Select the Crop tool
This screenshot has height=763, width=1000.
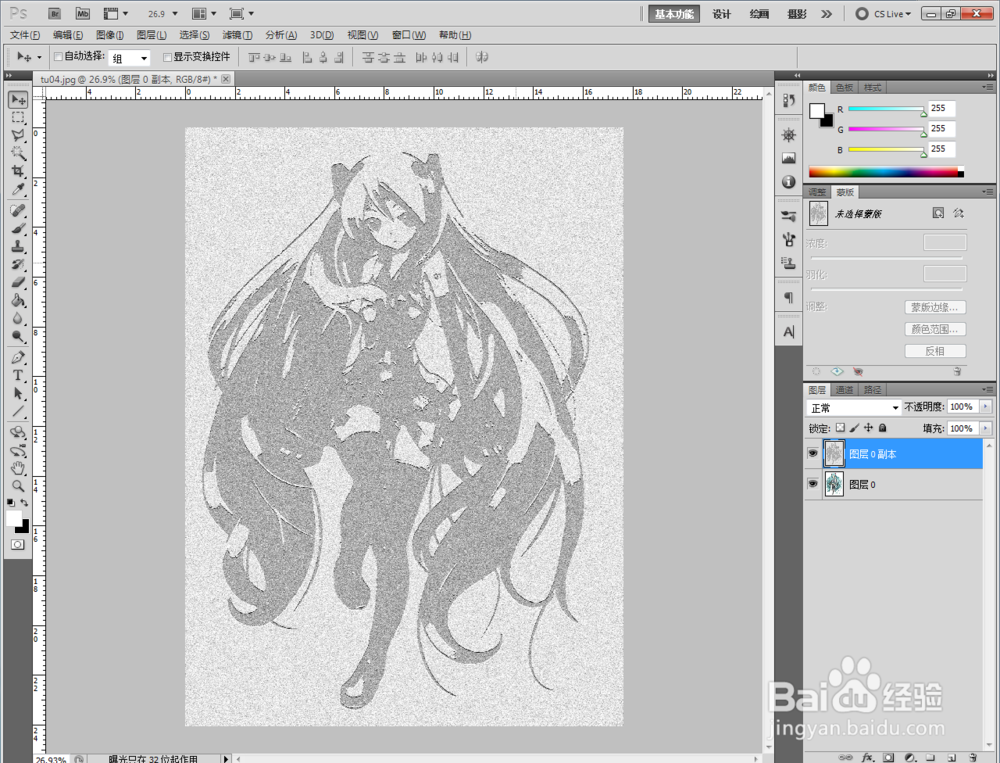click(18, 171)
